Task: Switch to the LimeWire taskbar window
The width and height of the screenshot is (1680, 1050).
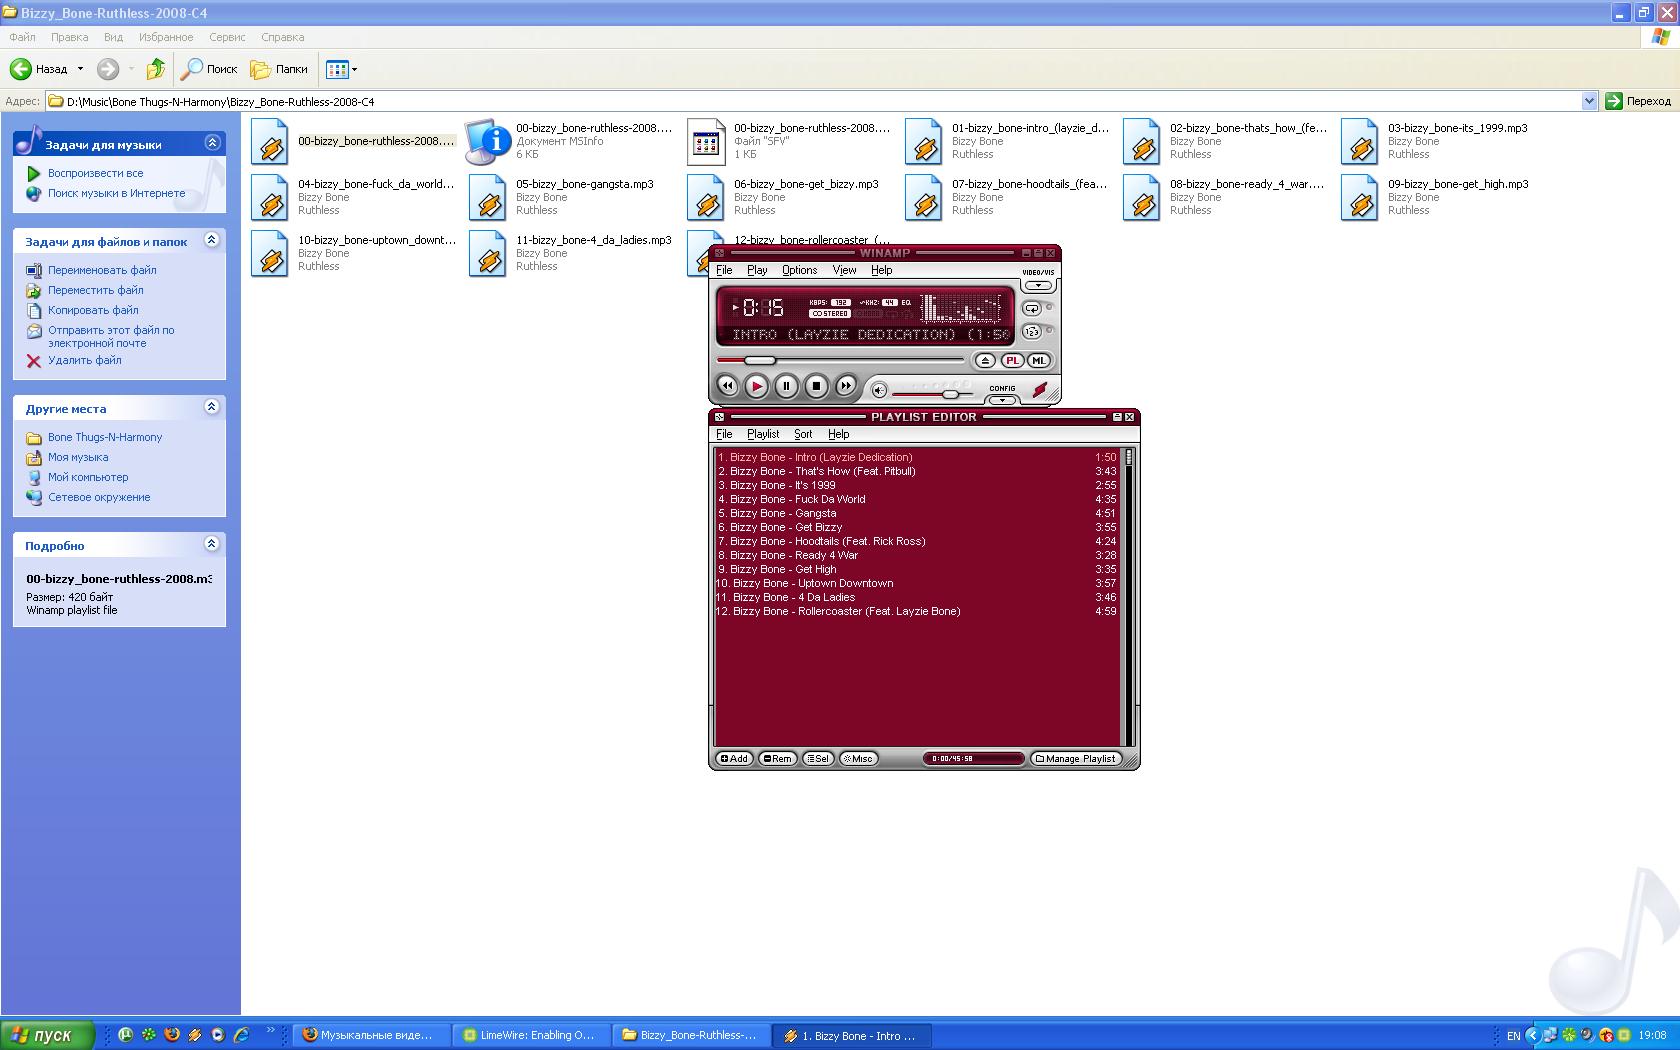Action: click(x=530, y=1035)
